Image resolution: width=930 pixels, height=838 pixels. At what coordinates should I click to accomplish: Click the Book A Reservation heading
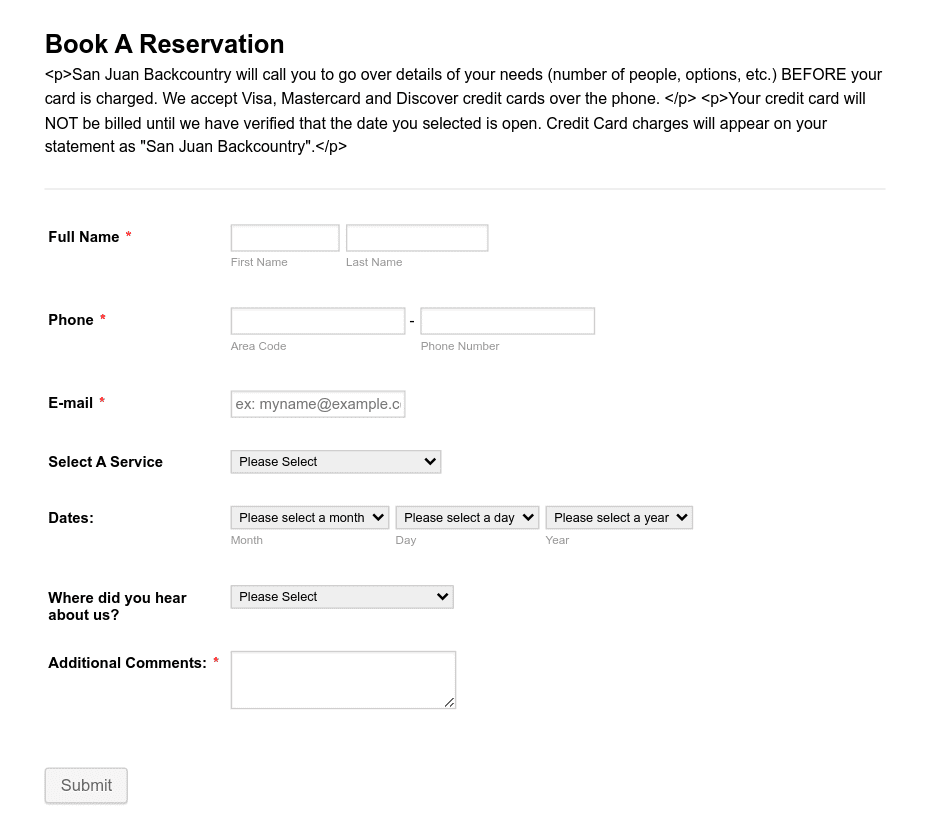click(165, 44)
